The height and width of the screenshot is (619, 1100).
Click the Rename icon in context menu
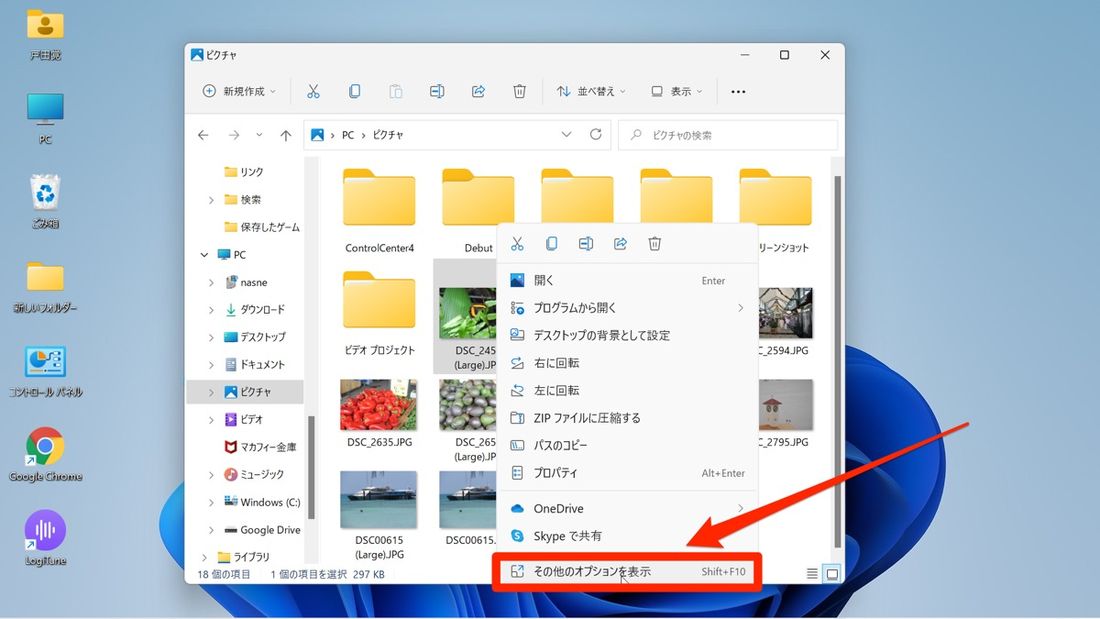(x=586, y=244)
